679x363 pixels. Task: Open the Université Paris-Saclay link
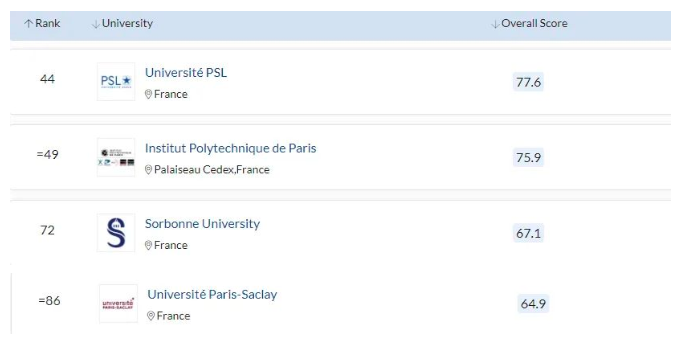pyautogui.click(x=212, y=295)
